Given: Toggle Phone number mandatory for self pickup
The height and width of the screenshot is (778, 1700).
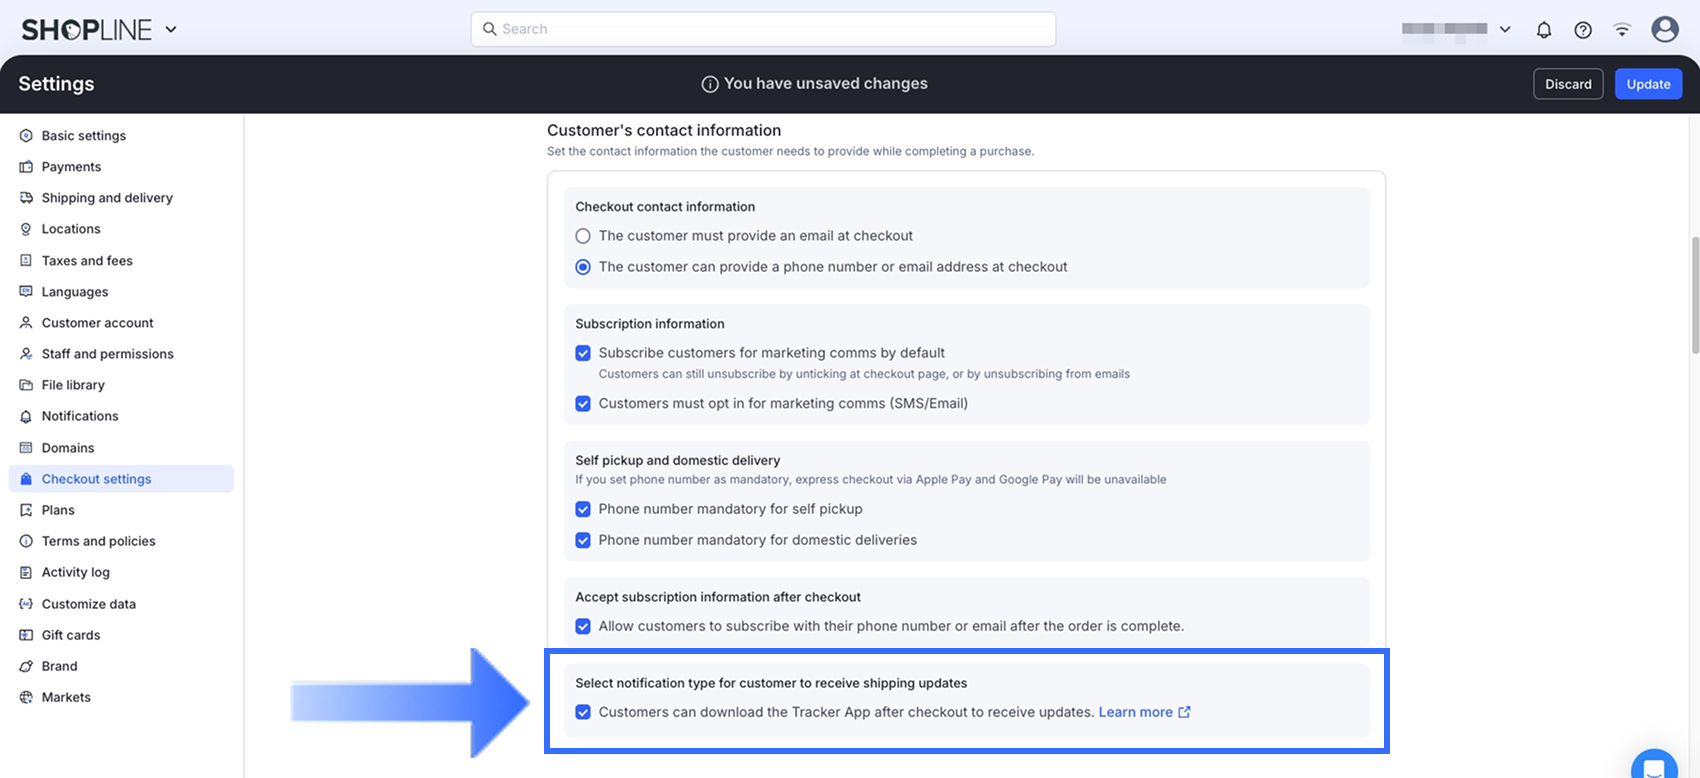Looking at the screenshot, I should click(x=583, y=509).
